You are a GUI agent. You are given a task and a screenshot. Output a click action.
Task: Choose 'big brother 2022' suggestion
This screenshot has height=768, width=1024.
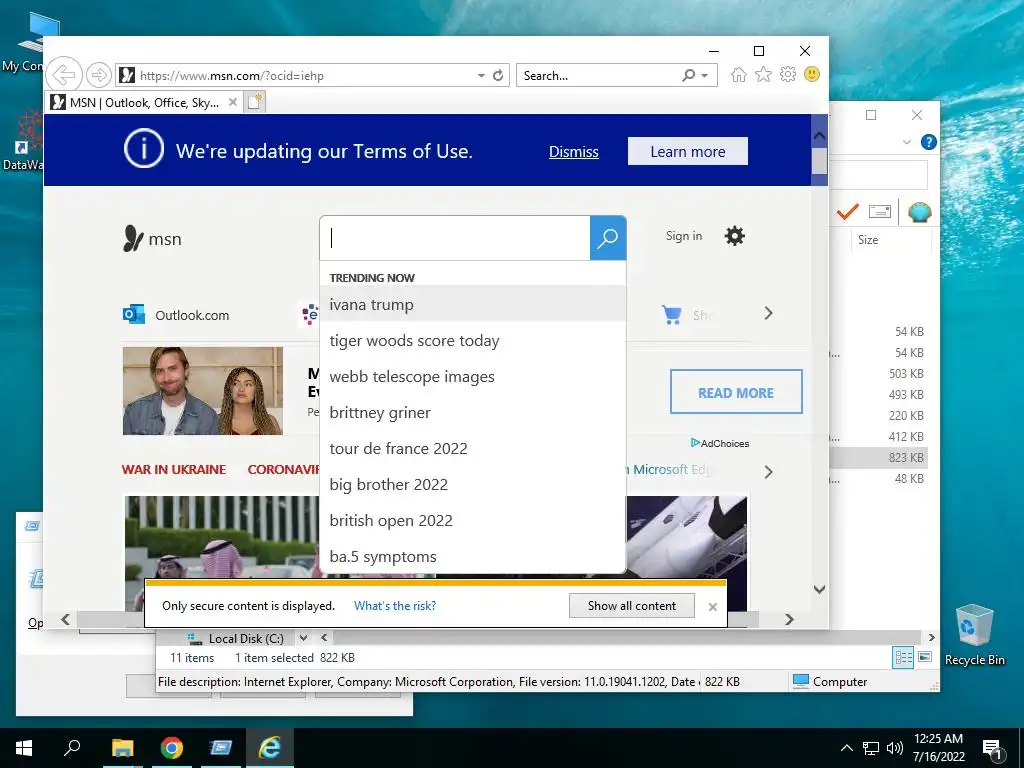[473, 484]
